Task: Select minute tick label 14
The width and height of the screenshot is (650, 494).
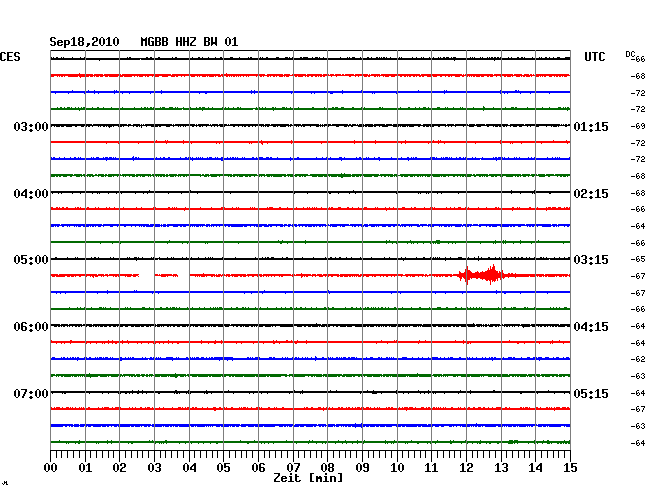Action: point(535,468)
